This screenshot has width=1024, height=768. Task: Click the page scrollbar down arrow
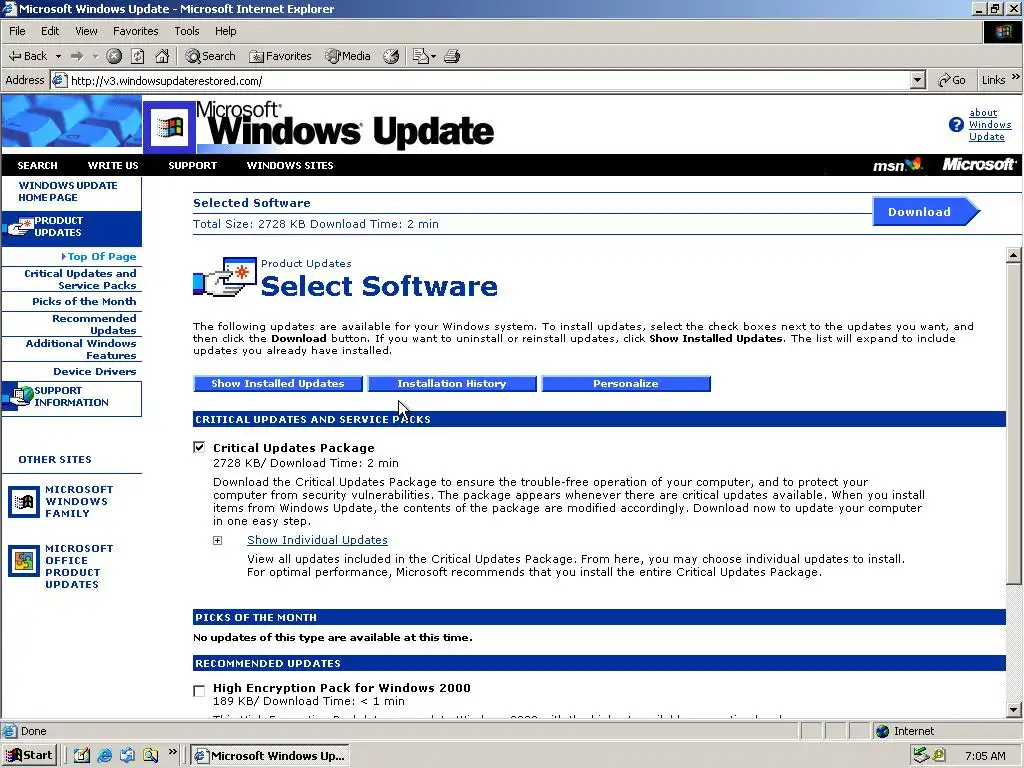coord(1014,709)
